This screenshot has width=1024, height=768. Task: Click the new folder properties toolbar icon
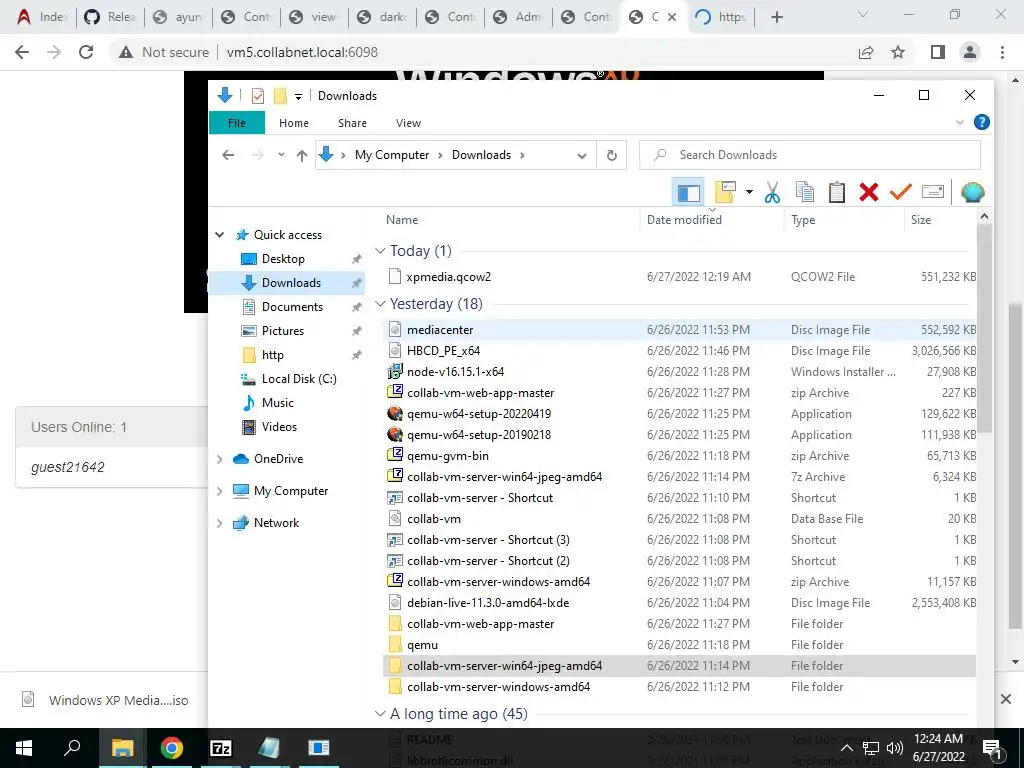tap(725, 192)
